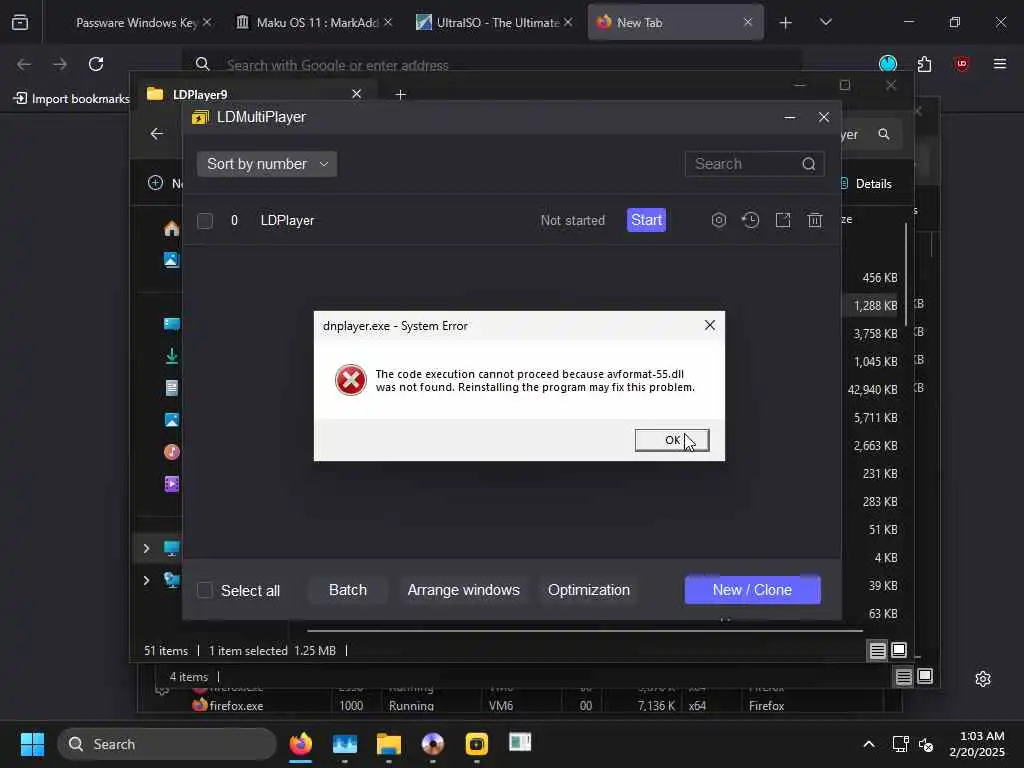Start the LDPlayer instance

[646, 220]
